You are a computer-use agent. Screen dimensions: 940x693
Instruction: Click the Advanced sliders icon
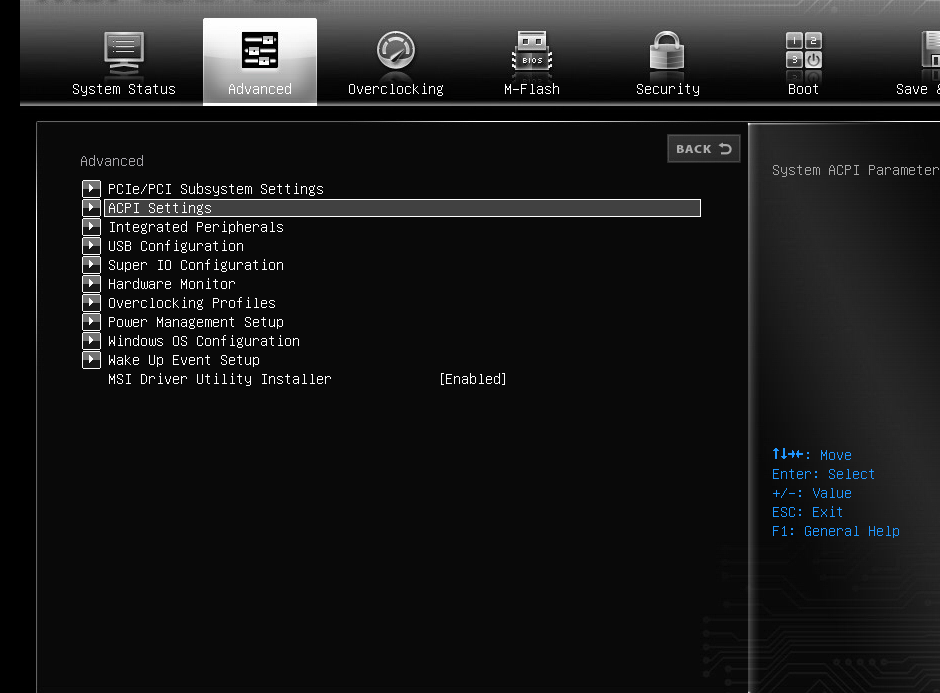pyautogui.click(x=260, y=50)
